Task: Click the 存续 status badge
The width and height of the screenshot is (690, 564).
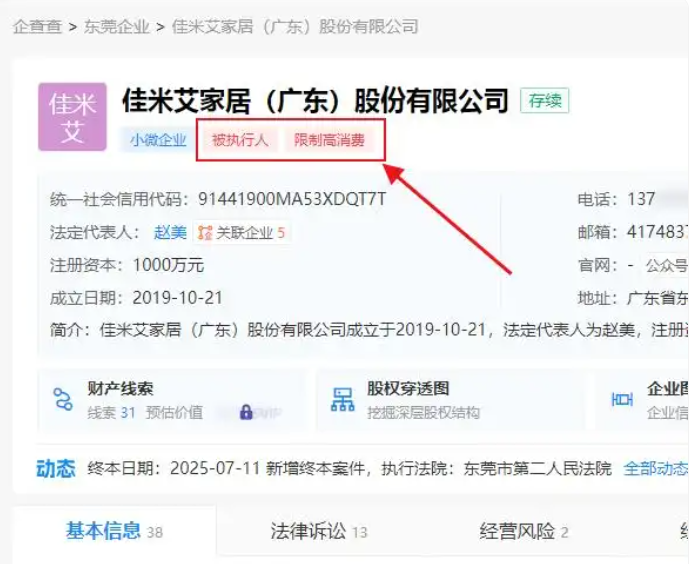Action: (x=545, y=100)
